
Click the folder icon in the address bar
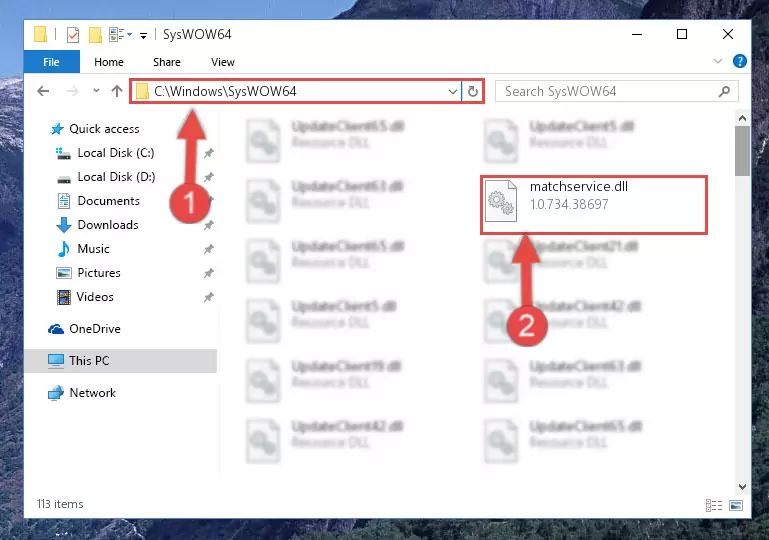142,91
